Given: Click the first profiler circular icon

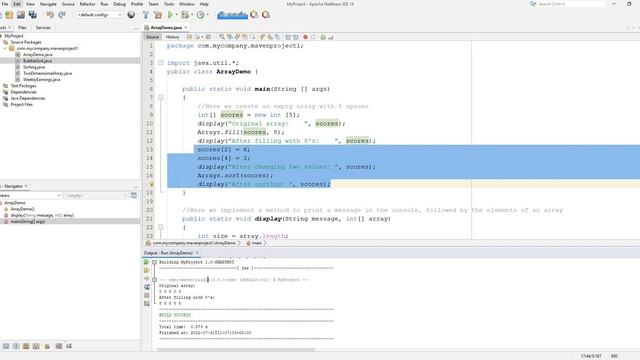Looking at the screenshot, I should [254, 15].
